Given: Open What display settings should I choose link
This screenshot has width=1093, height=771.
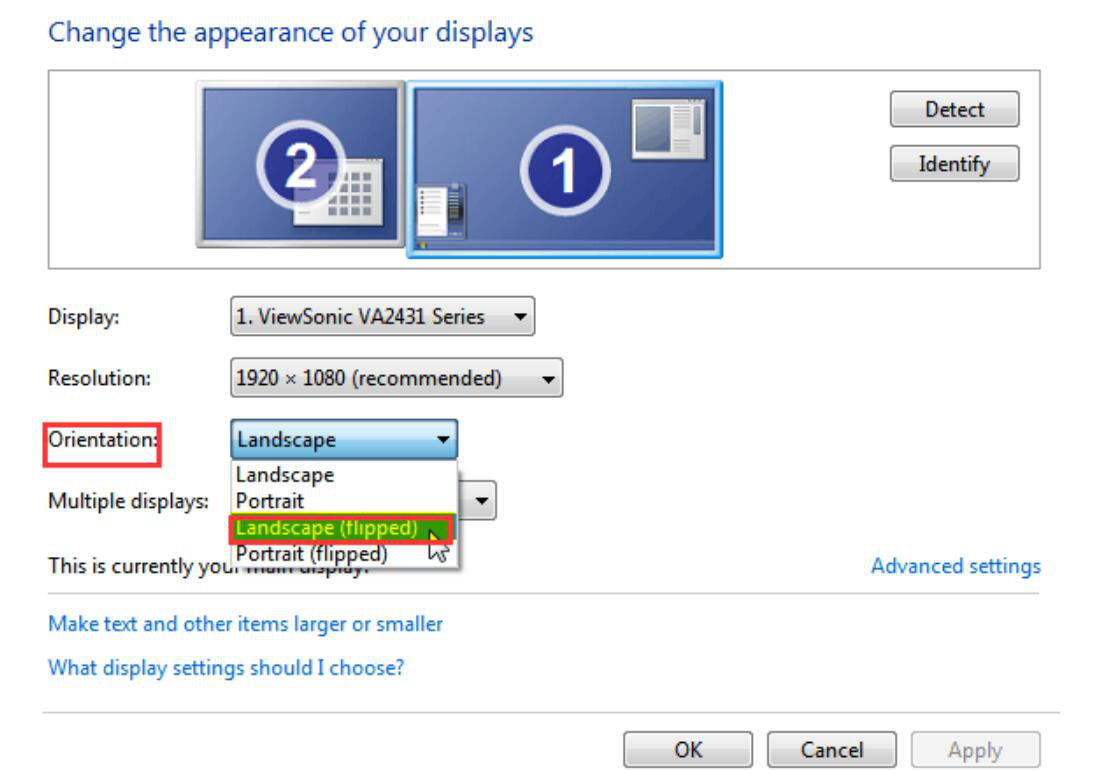Looking at the screenshot, I should point(226,668).
